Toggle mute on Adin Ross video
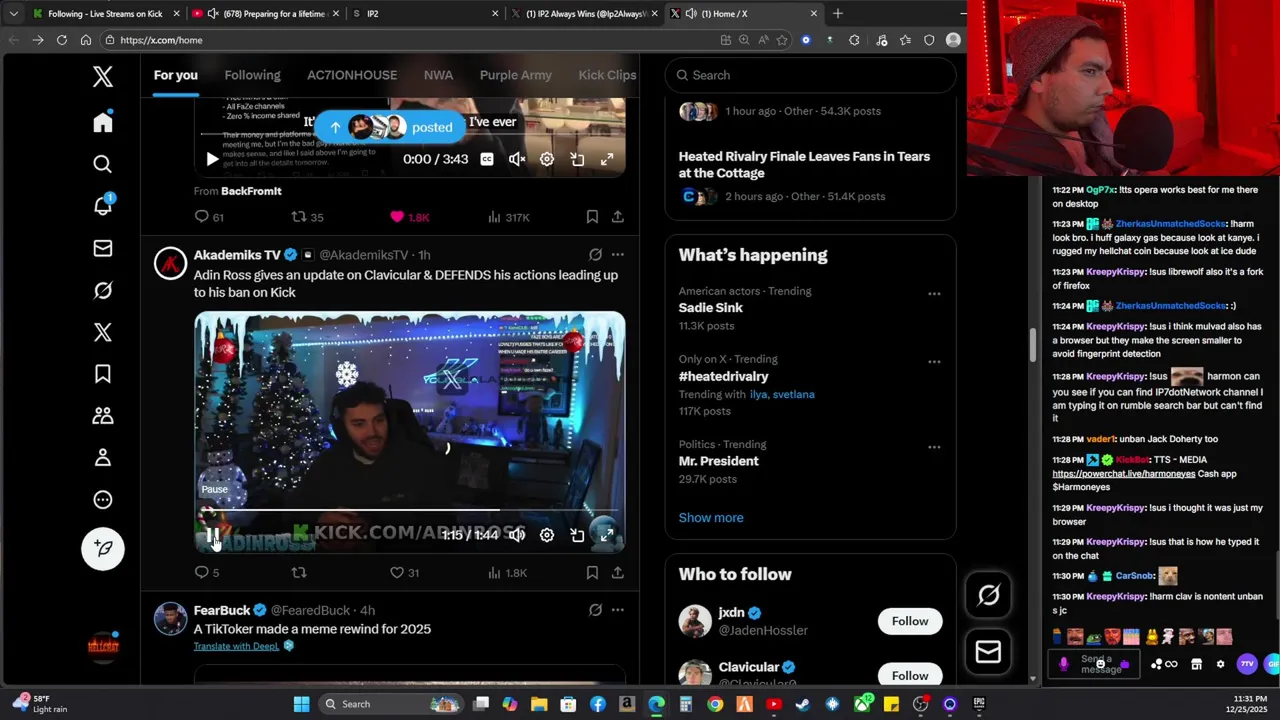Screen dimensions: 1280x720 tap(517, 535)
